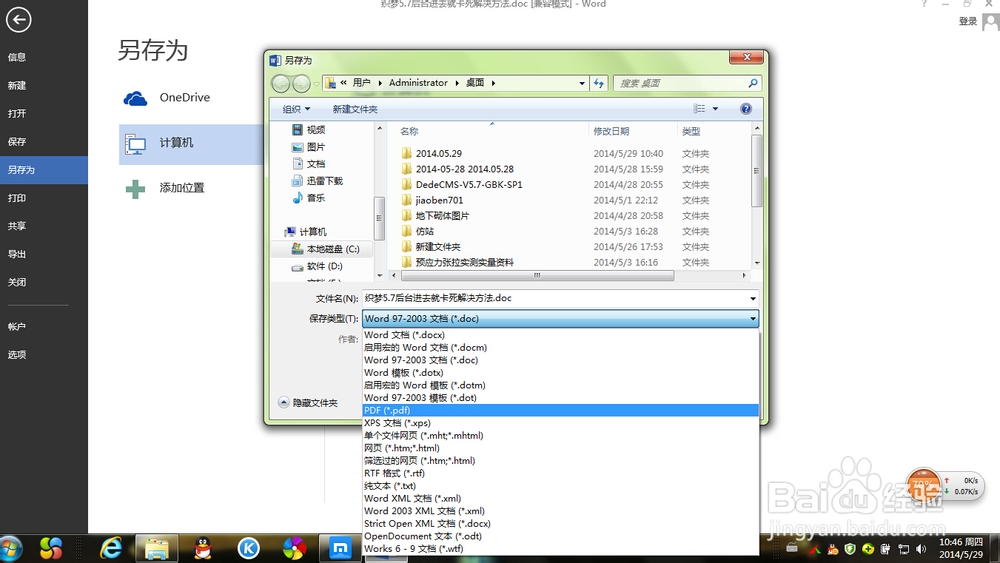The image size is (1000, 563).
Task: Expand the view options dropdown arrow
Action: pyautogui.click(x=715, y=109)
